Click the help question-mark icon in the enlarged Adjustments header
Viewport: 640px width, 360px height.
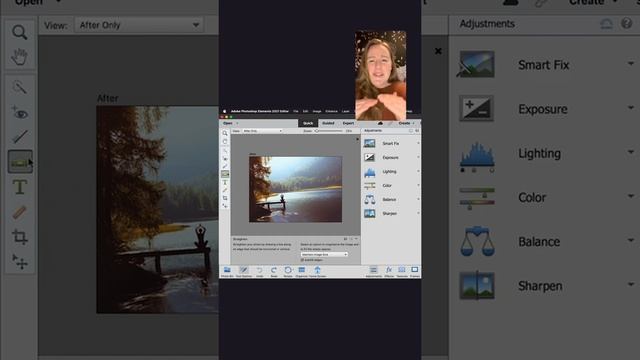pyautogui.click(x=627, y=23)
